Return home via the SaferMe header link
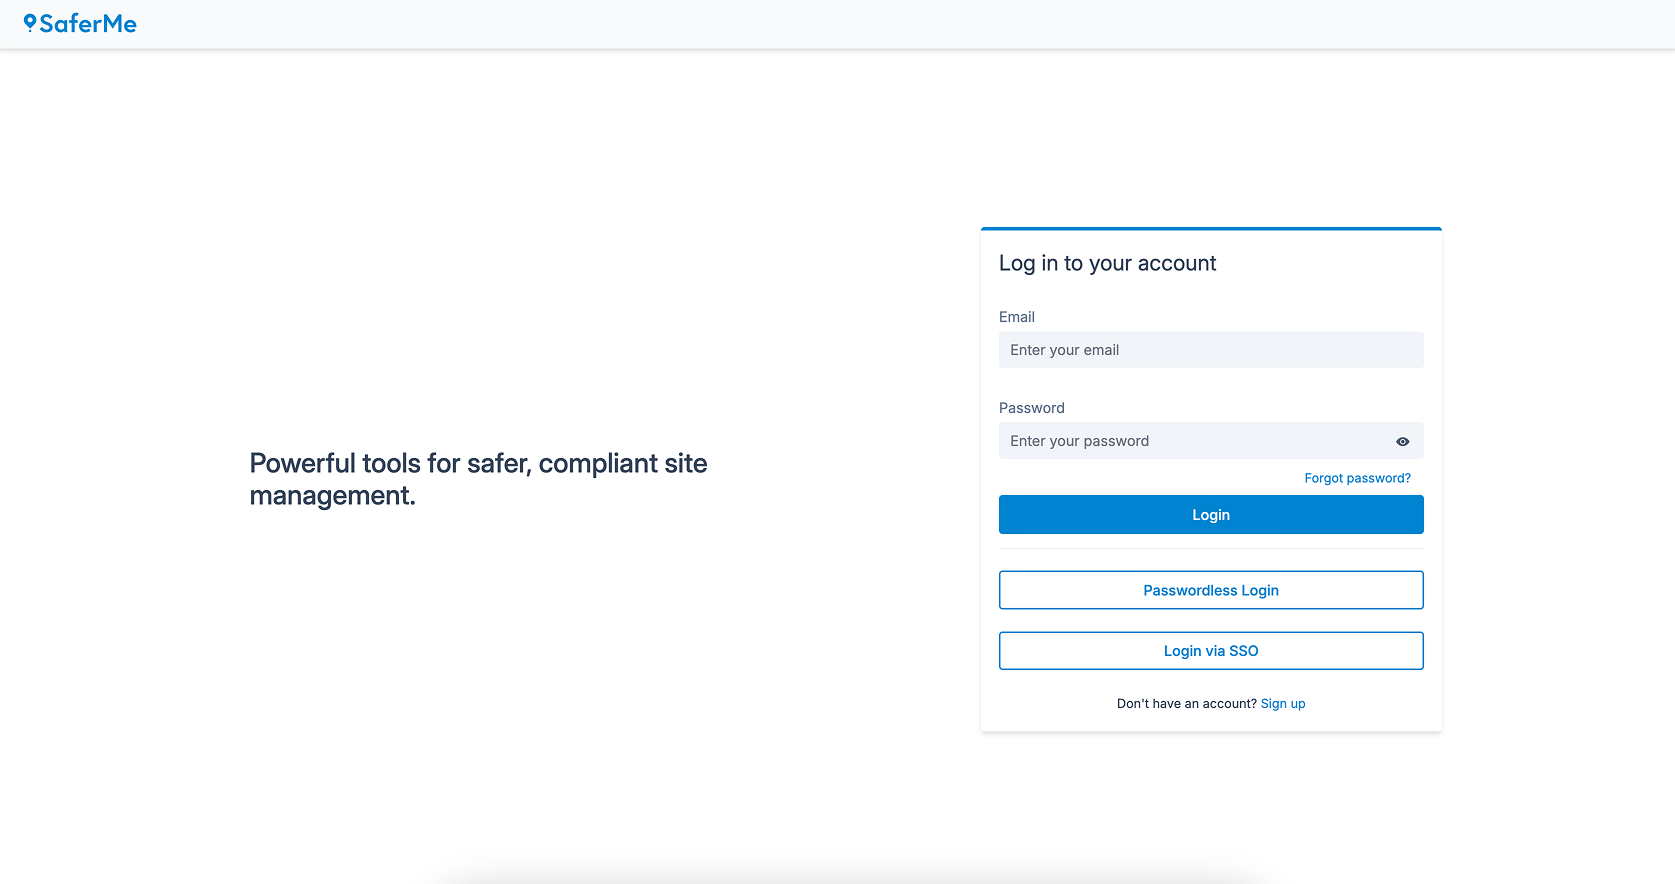The image size is (1675, 884). [x=81, y=23]
